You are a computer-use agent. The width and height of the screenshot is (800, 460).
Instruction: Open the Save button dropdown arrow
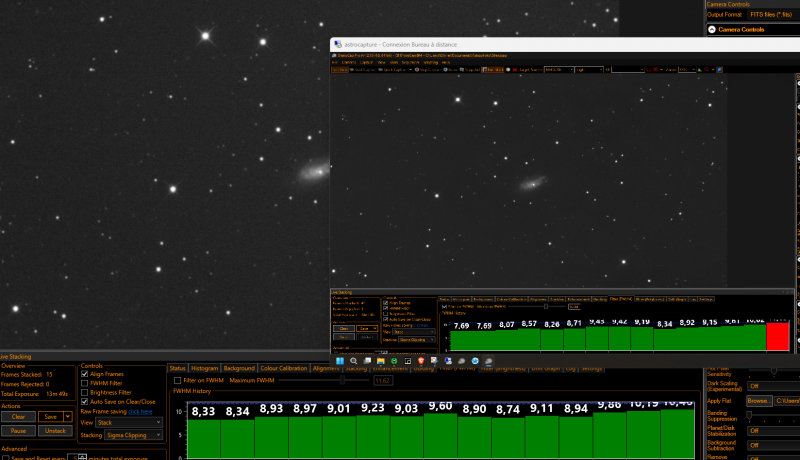coord(67,417)
